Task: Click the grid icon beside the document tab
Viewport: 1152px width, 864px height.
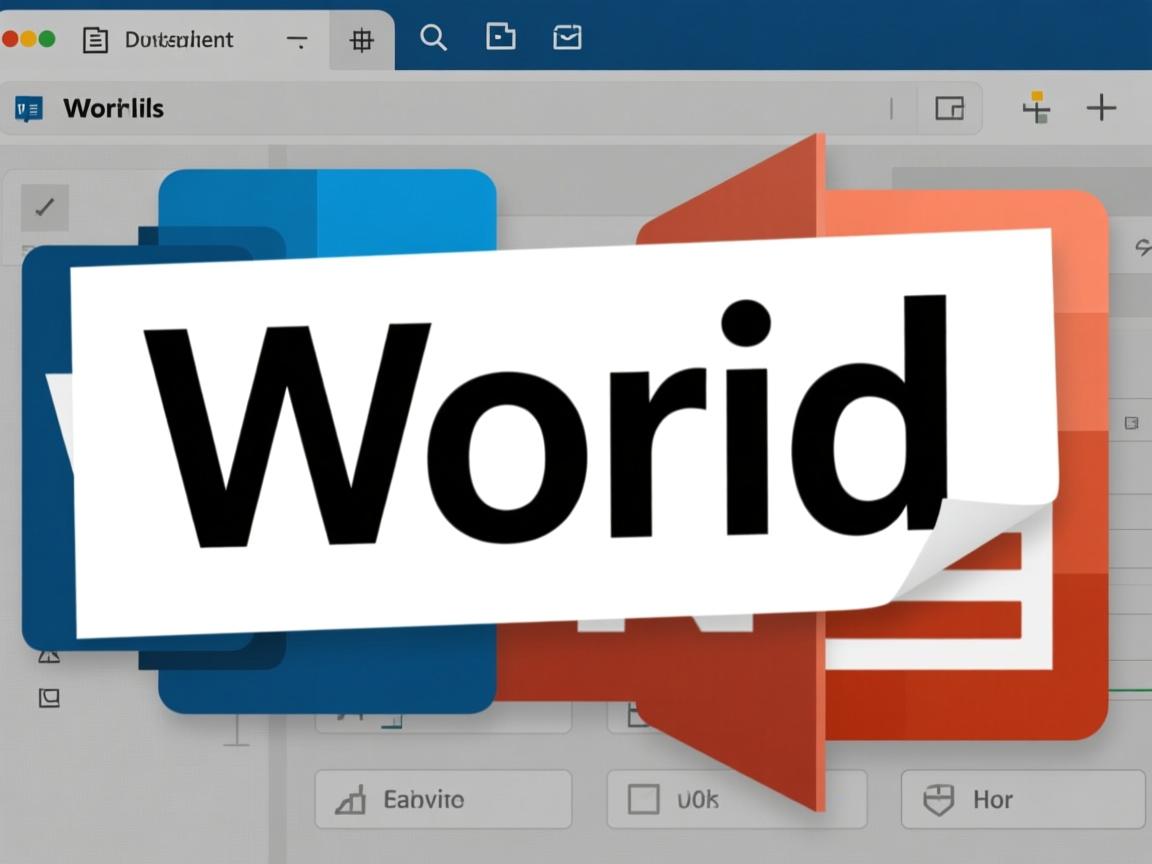Action: click(361, 40)
